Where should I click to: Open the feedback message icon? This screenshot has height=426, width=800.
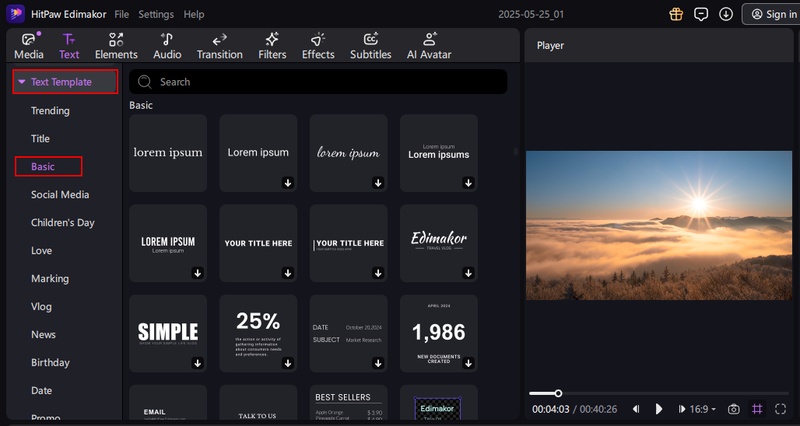[x=701, y=14]
